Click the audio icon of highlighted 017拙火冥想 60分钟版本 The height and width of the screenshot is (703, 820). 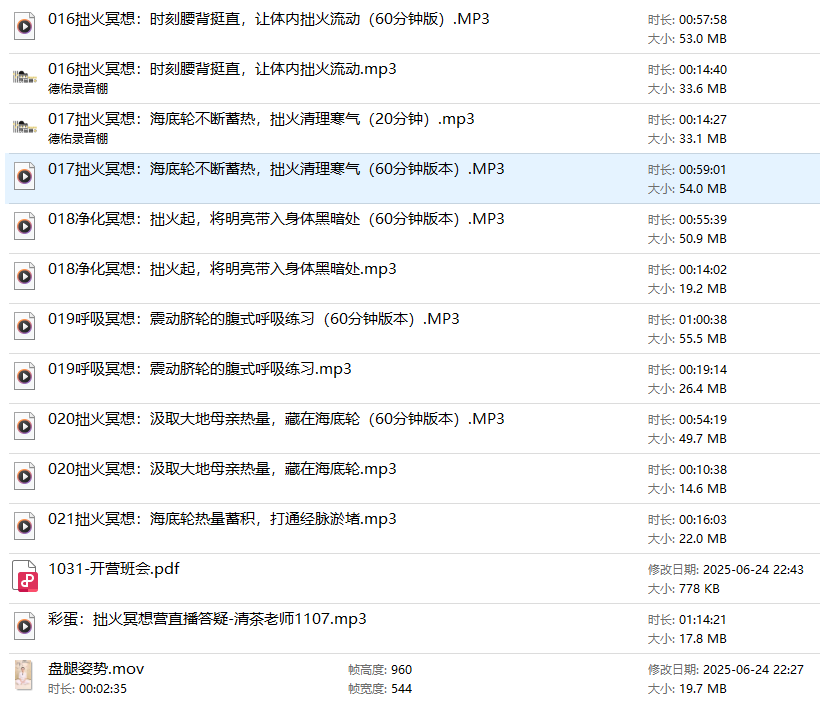coord(24,177)
